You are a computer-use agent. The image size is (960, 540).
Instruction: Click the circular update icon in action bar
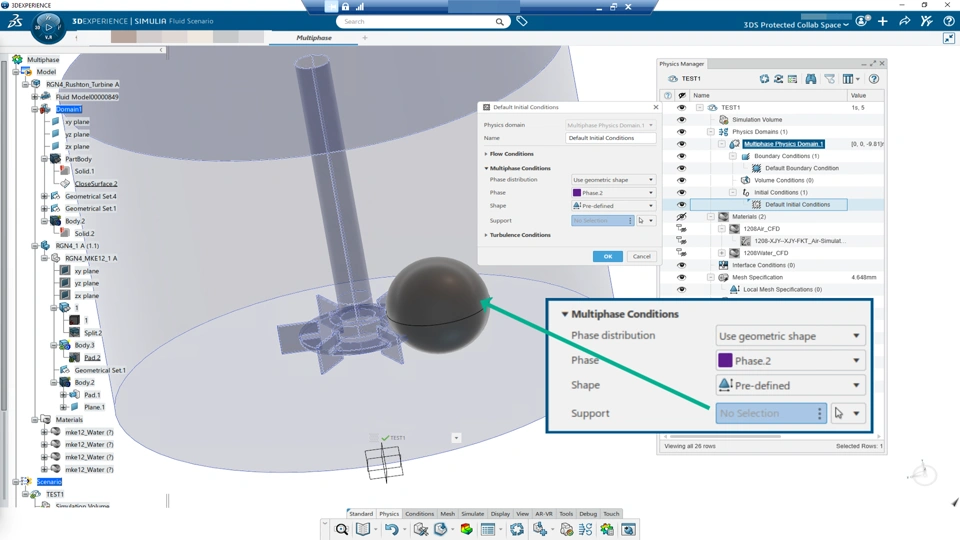pos(517,530)
